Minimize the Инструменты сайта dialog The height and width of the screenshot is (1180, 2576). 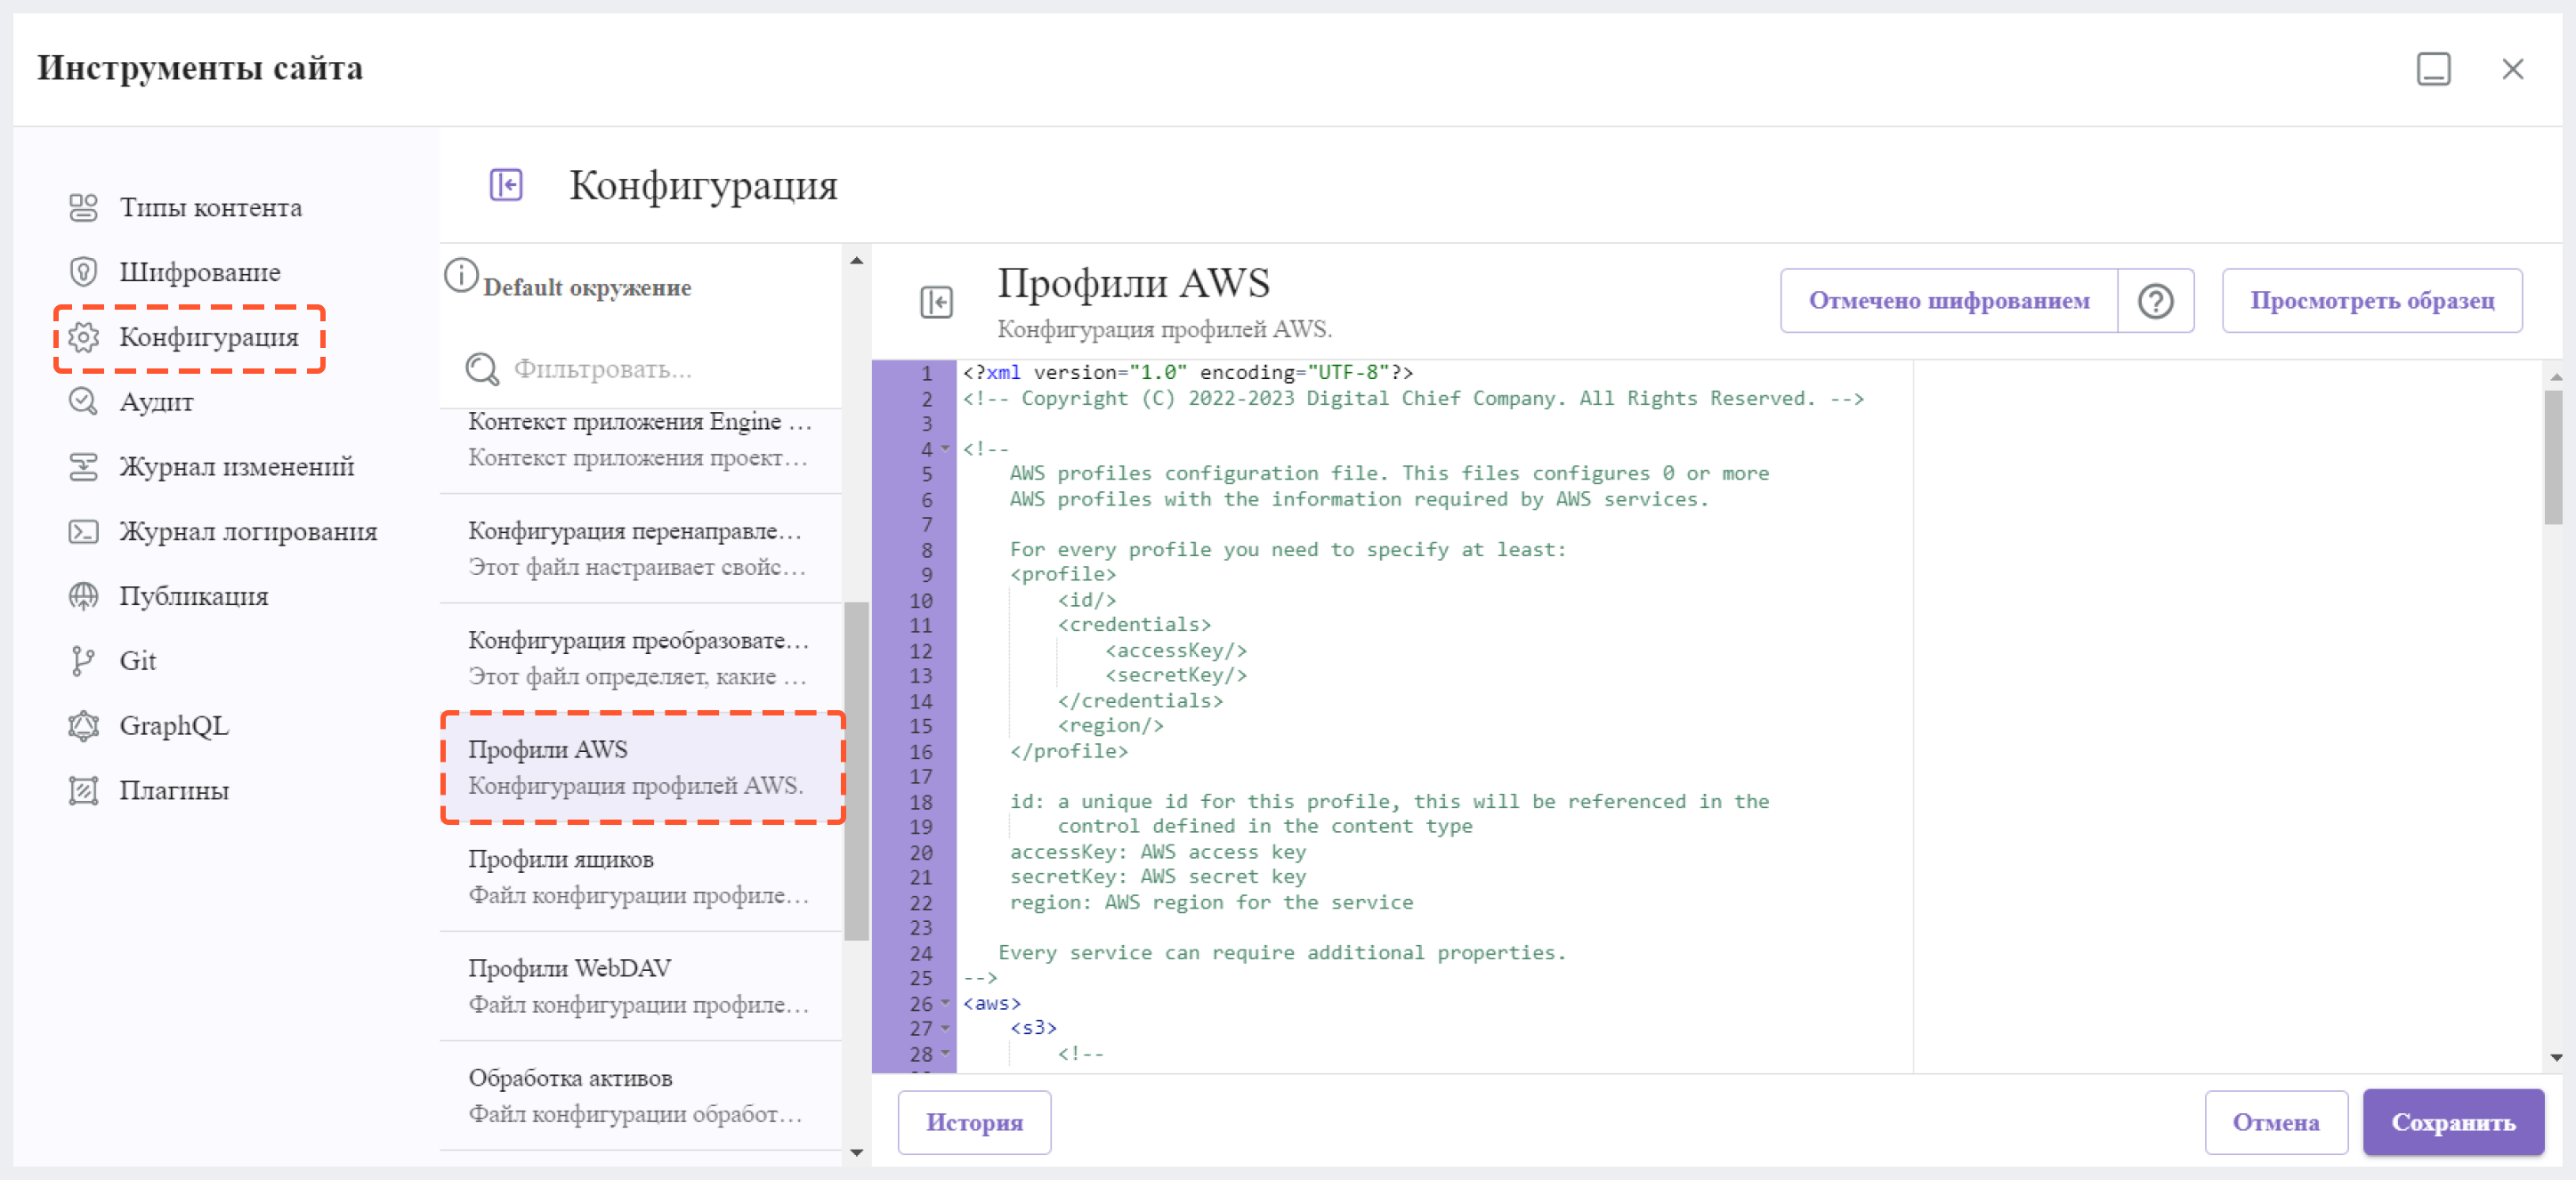pyautogui.click(x=2433, y=69)
